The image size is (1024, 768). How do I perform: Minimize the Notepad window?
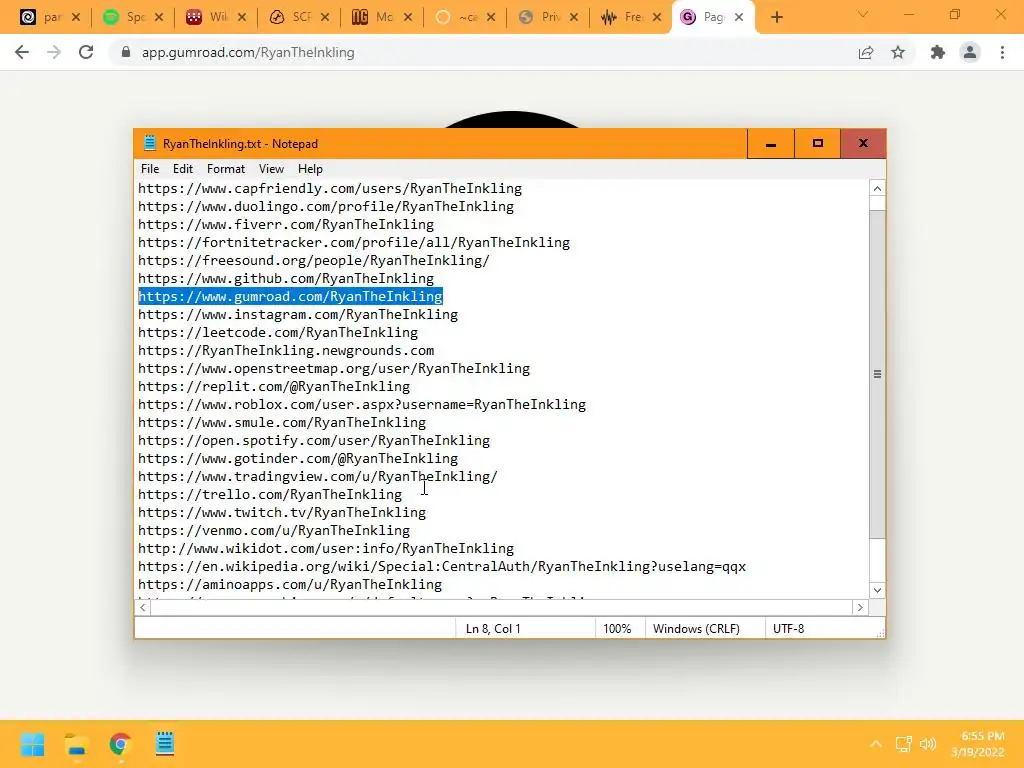click(x=771, y=144)
